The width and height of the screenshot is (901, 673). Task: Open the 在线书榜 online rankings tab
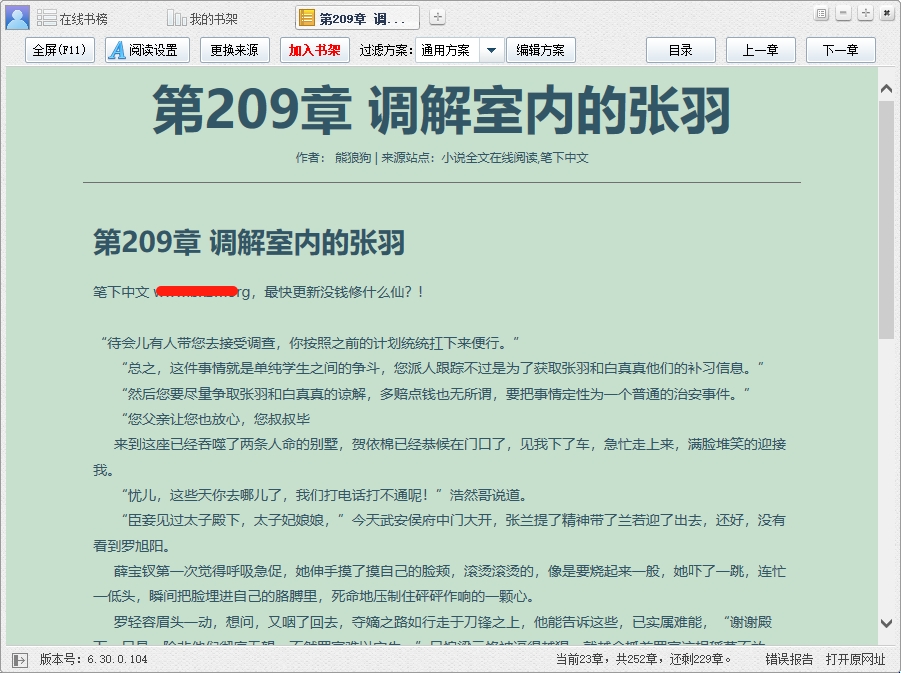[73, 19]
